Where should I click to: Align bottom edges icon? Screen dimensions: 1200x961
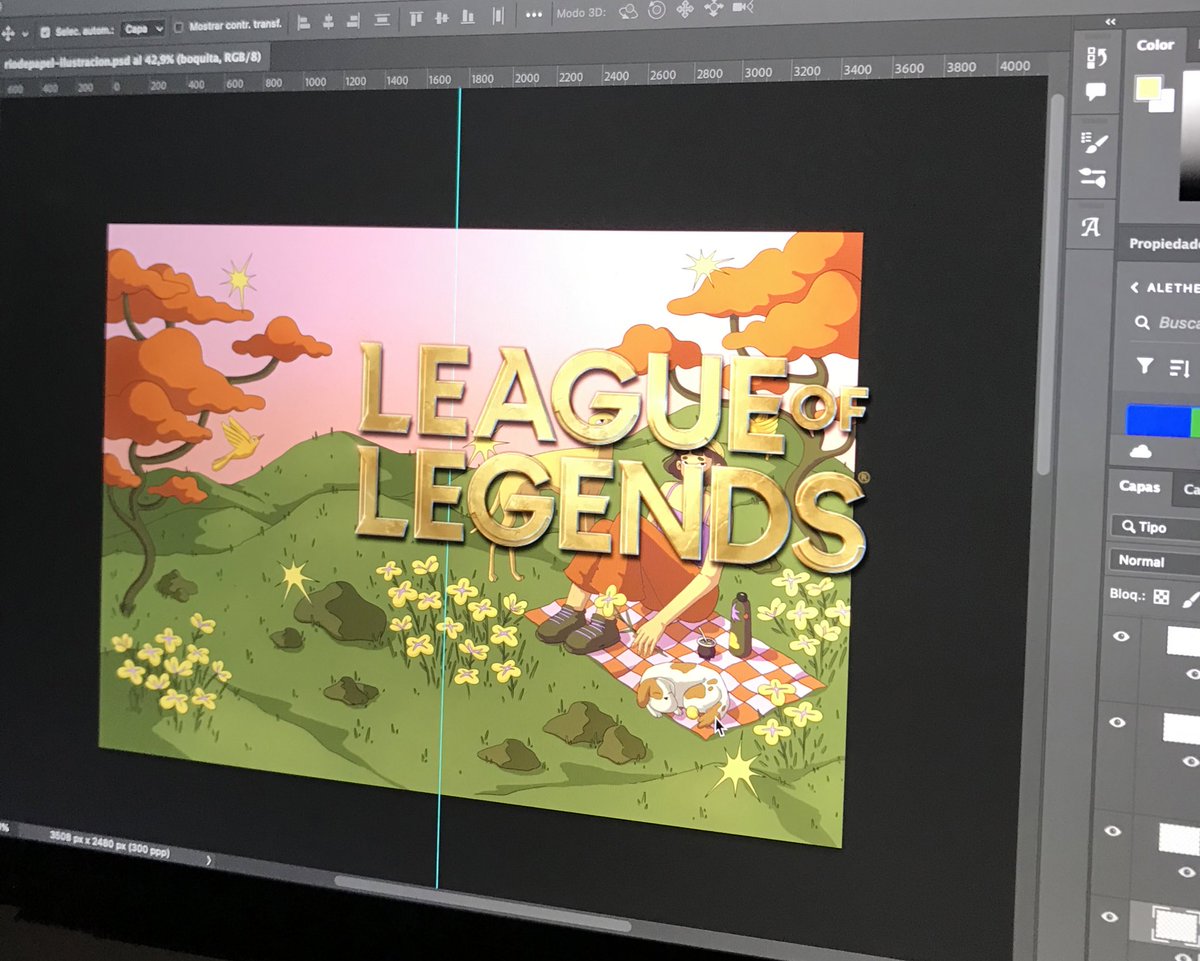point(467,16)
